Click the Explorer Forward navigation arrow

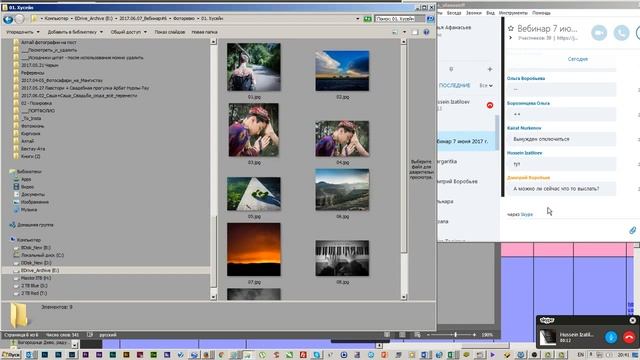click(x=20, y=19)
